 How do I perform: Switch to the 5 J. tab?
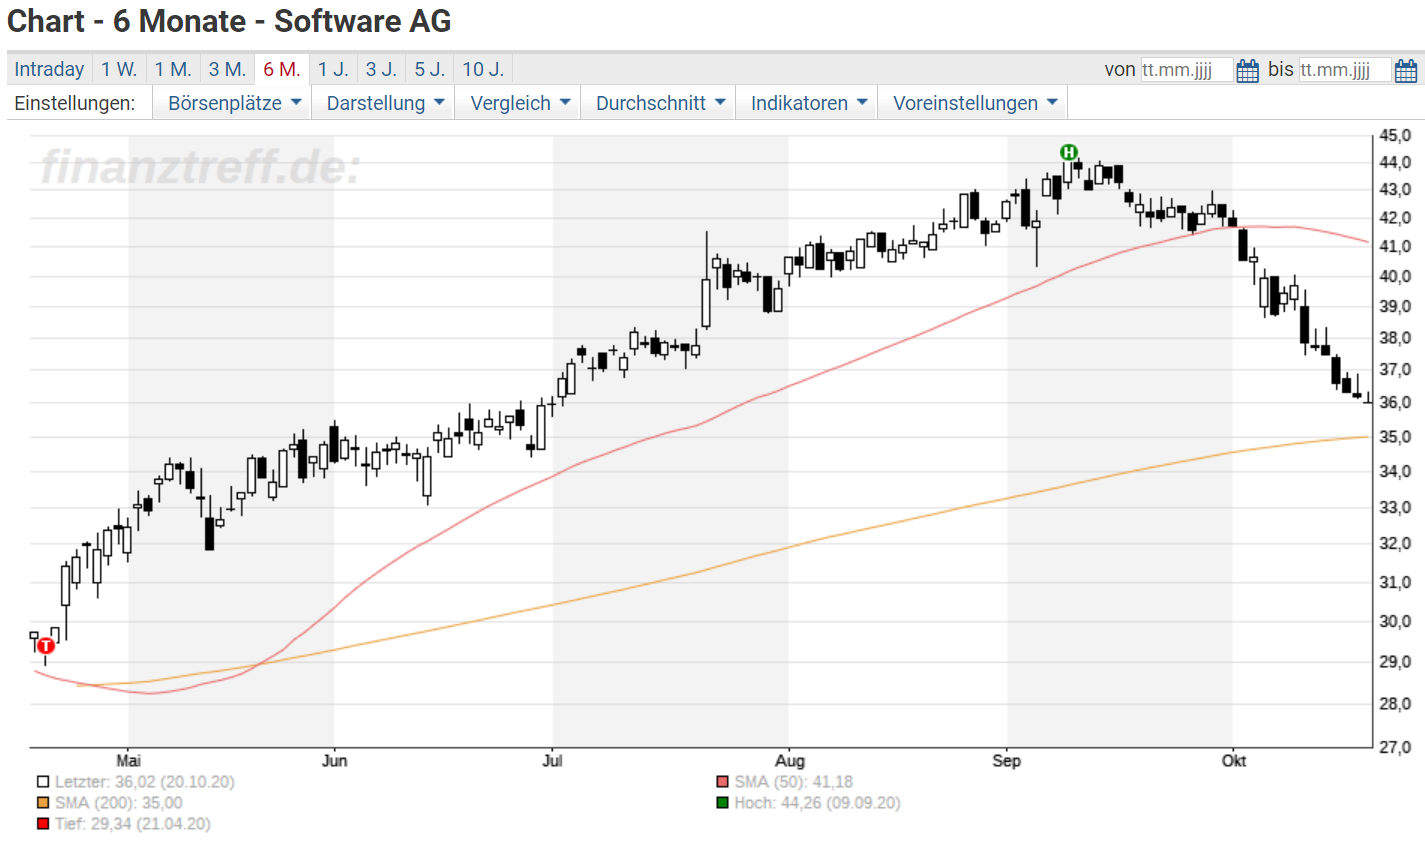[430, 69]
